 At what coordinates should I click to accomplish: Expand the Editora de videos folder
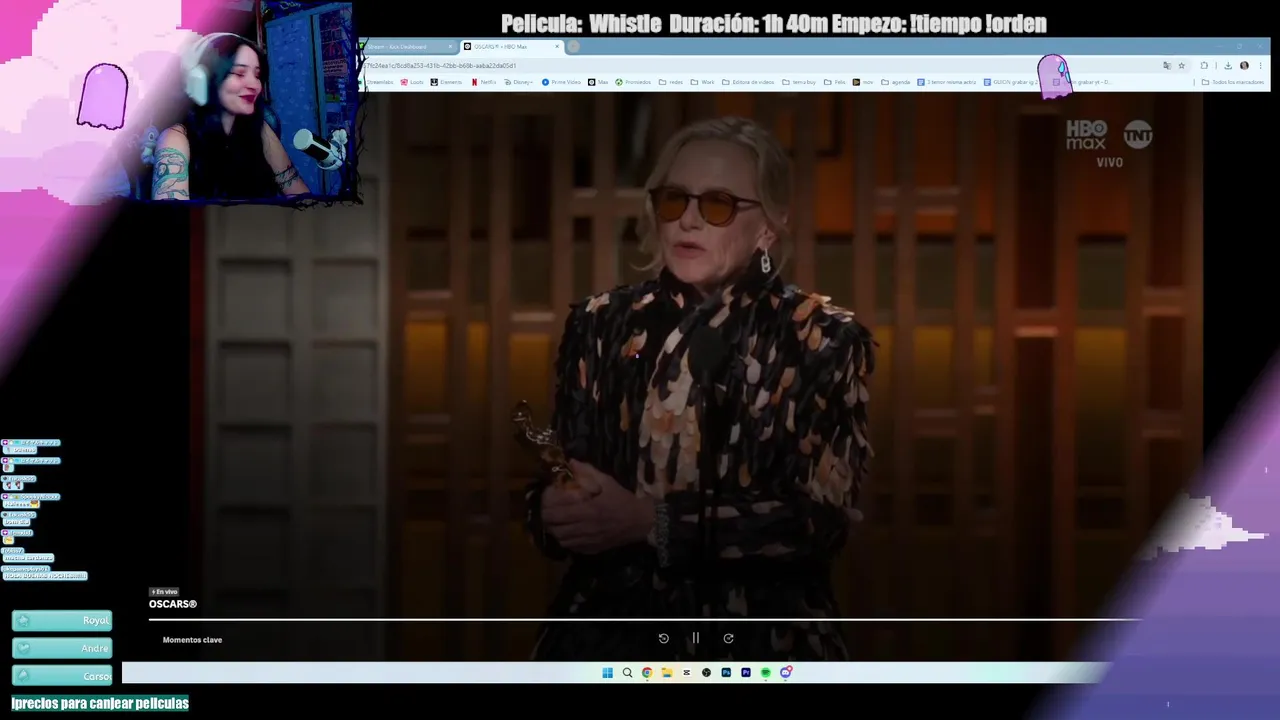[x=748, y=82]
